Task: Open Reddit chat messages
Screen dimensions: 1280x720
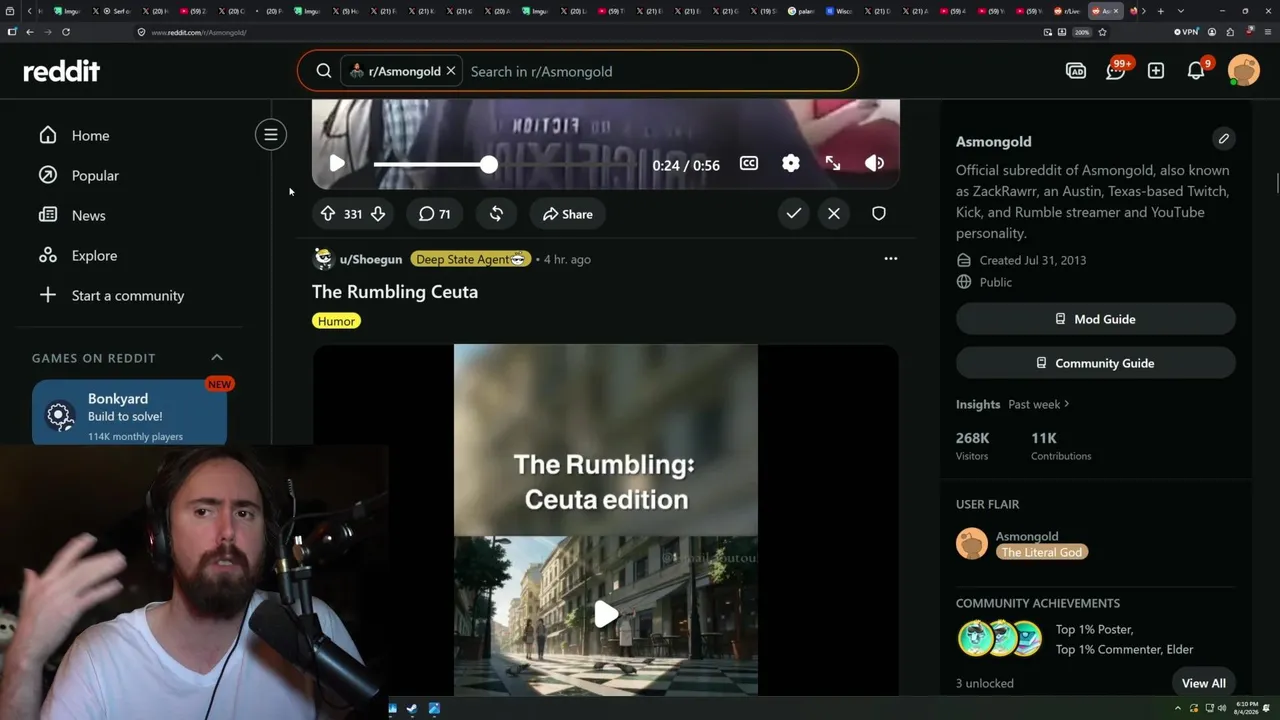Action: point(1116,70)
